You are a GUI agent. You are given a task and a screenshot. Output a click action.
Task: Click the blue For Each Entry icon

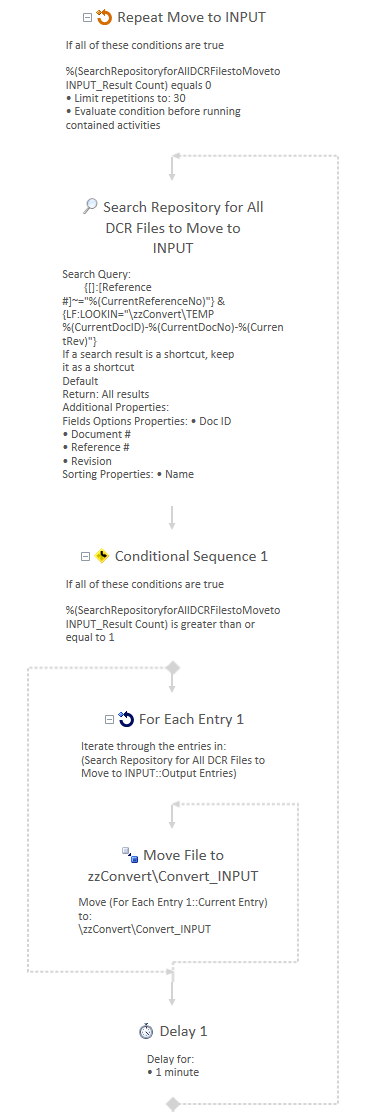point(126,719)
